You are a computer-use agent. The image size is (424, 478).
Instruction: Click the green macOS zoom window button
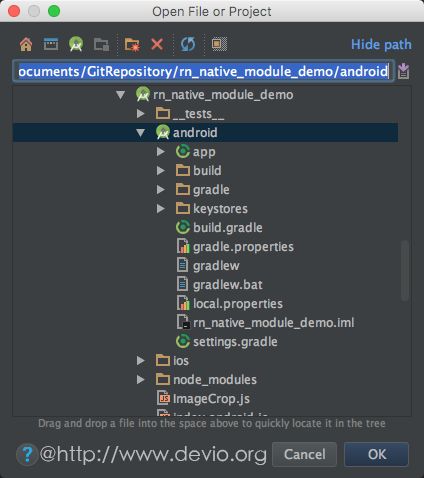coord(54,11)
